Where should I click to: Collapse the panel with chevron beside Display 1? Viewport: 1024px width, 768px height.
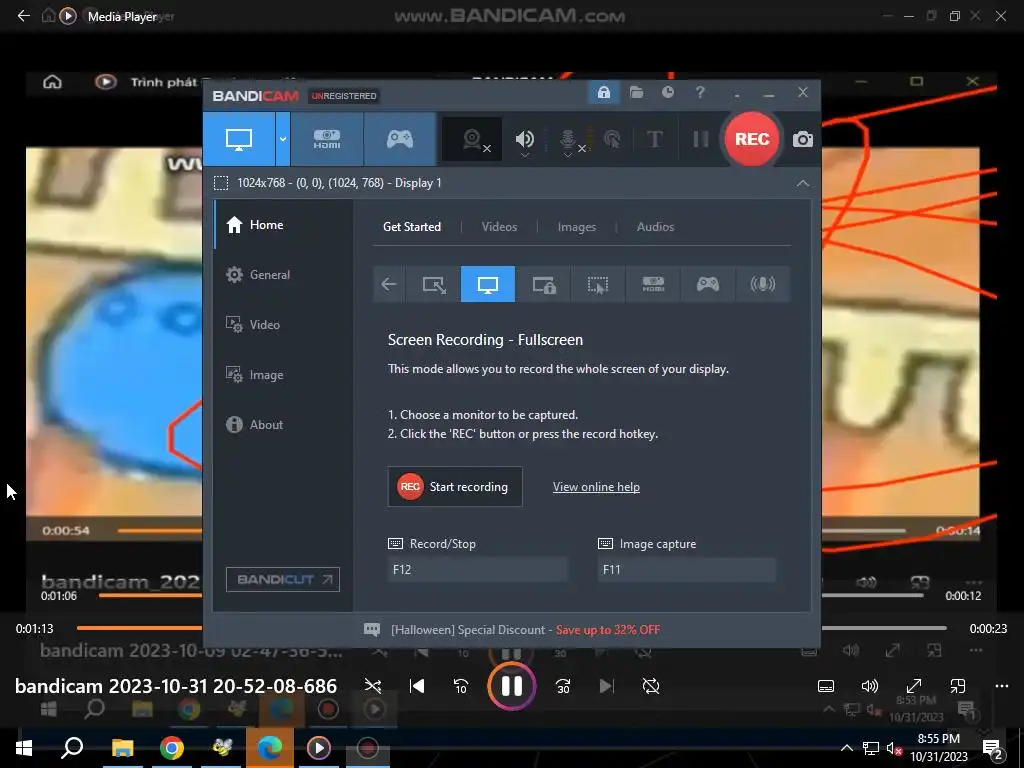pos(803,184)
